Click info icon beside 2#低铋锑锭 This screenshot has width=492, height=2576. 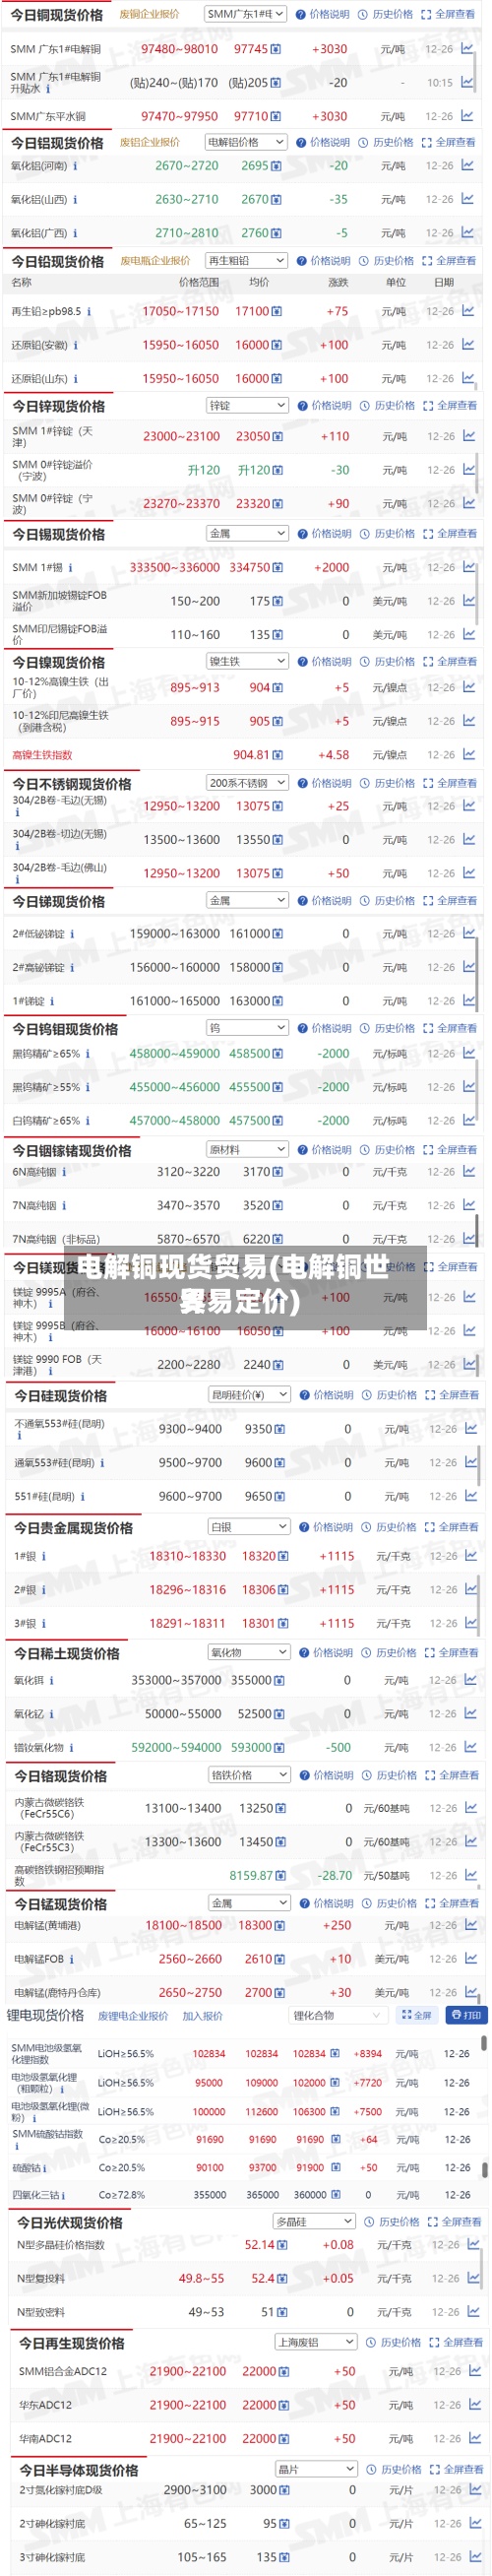pos(72,934)
